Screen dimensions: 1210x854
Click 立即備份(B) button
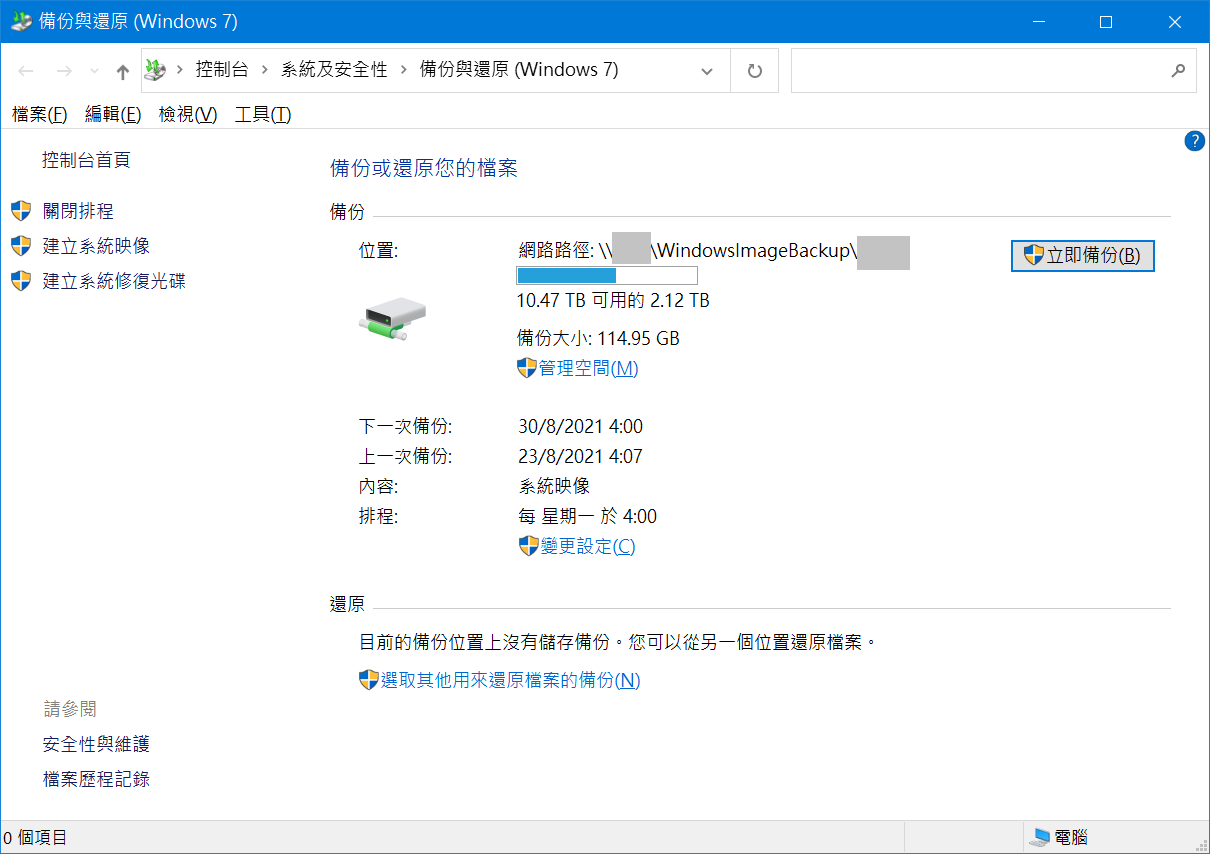coord(1083,256)
